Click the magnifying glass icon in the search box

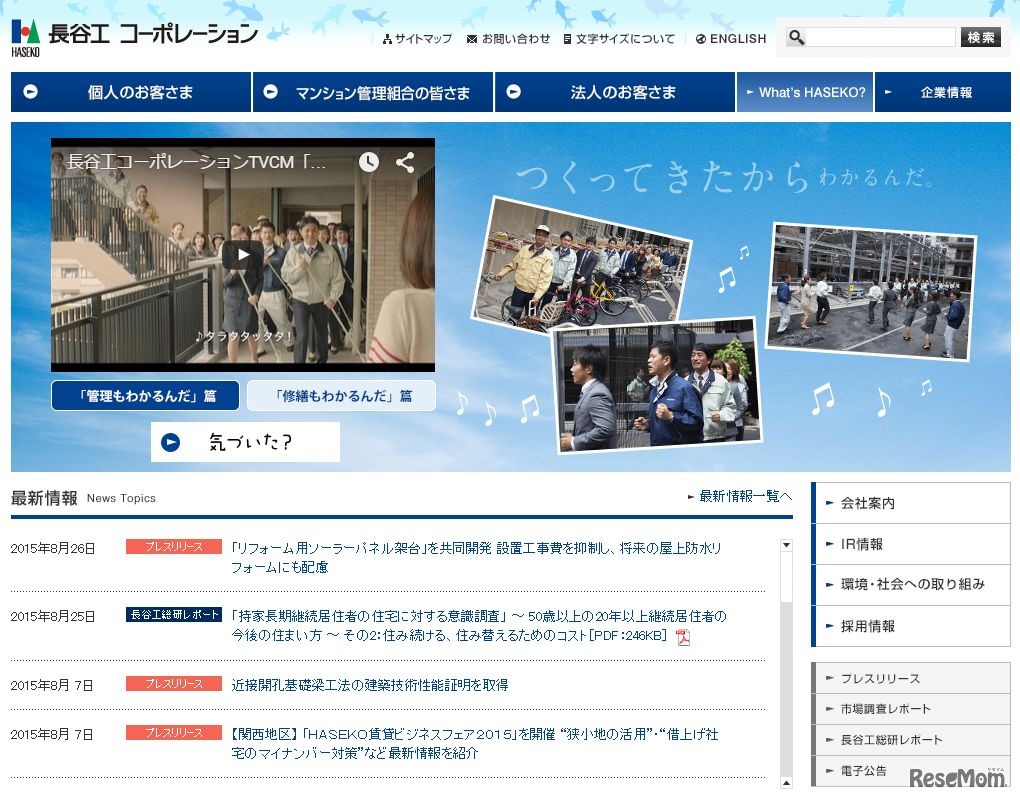(797, 37)
